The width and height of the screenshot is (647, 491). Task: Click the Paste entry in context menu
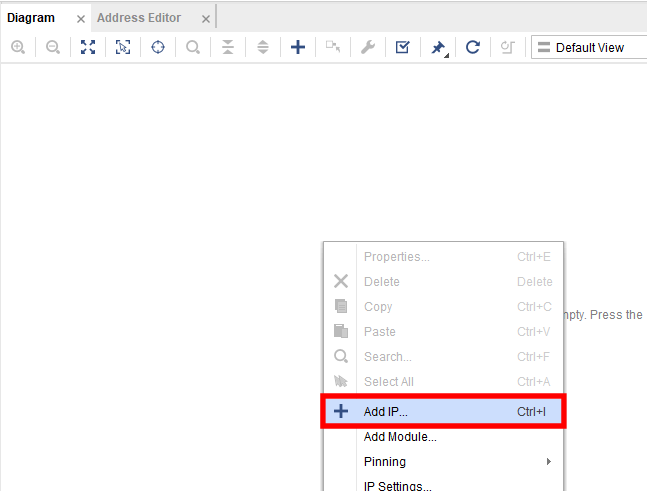tap(443, 331)
